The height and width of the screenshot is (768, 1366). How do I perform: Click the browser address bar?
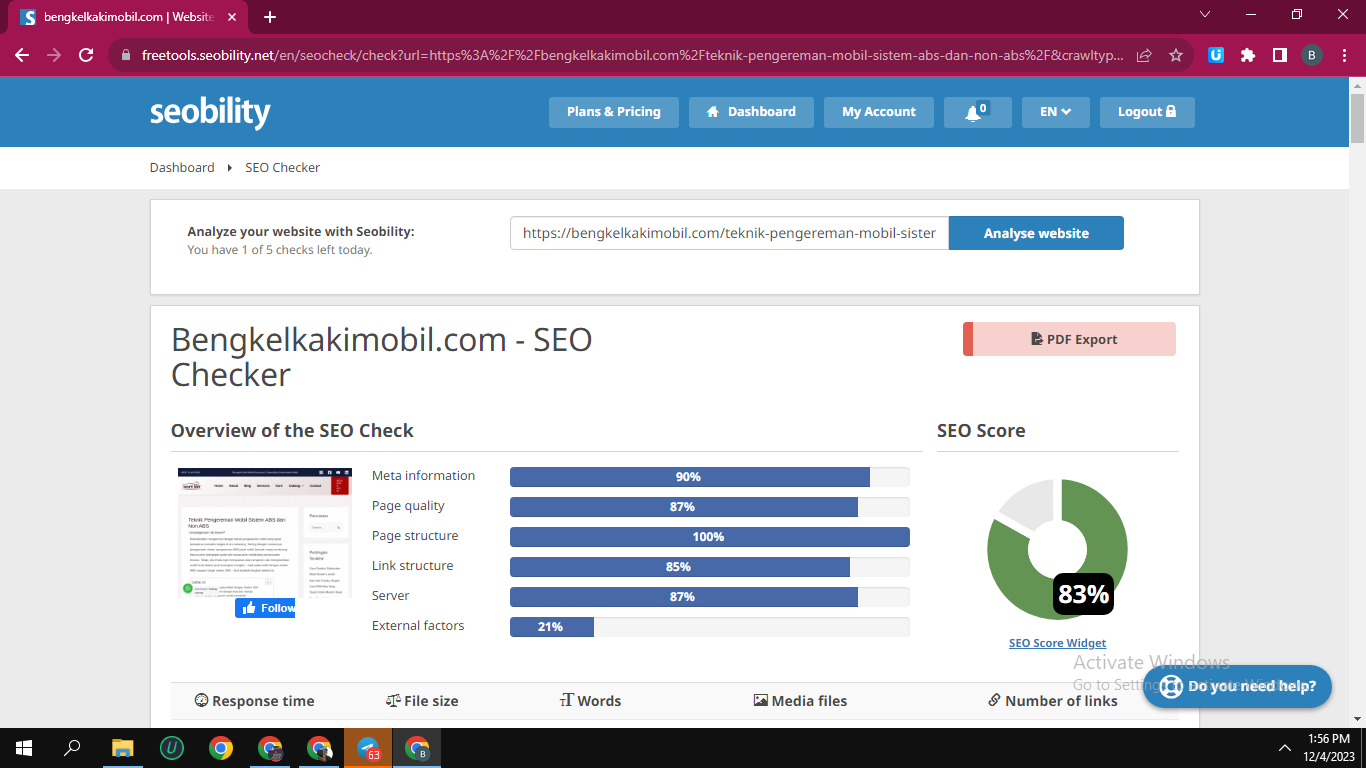(x=632, y=56)
